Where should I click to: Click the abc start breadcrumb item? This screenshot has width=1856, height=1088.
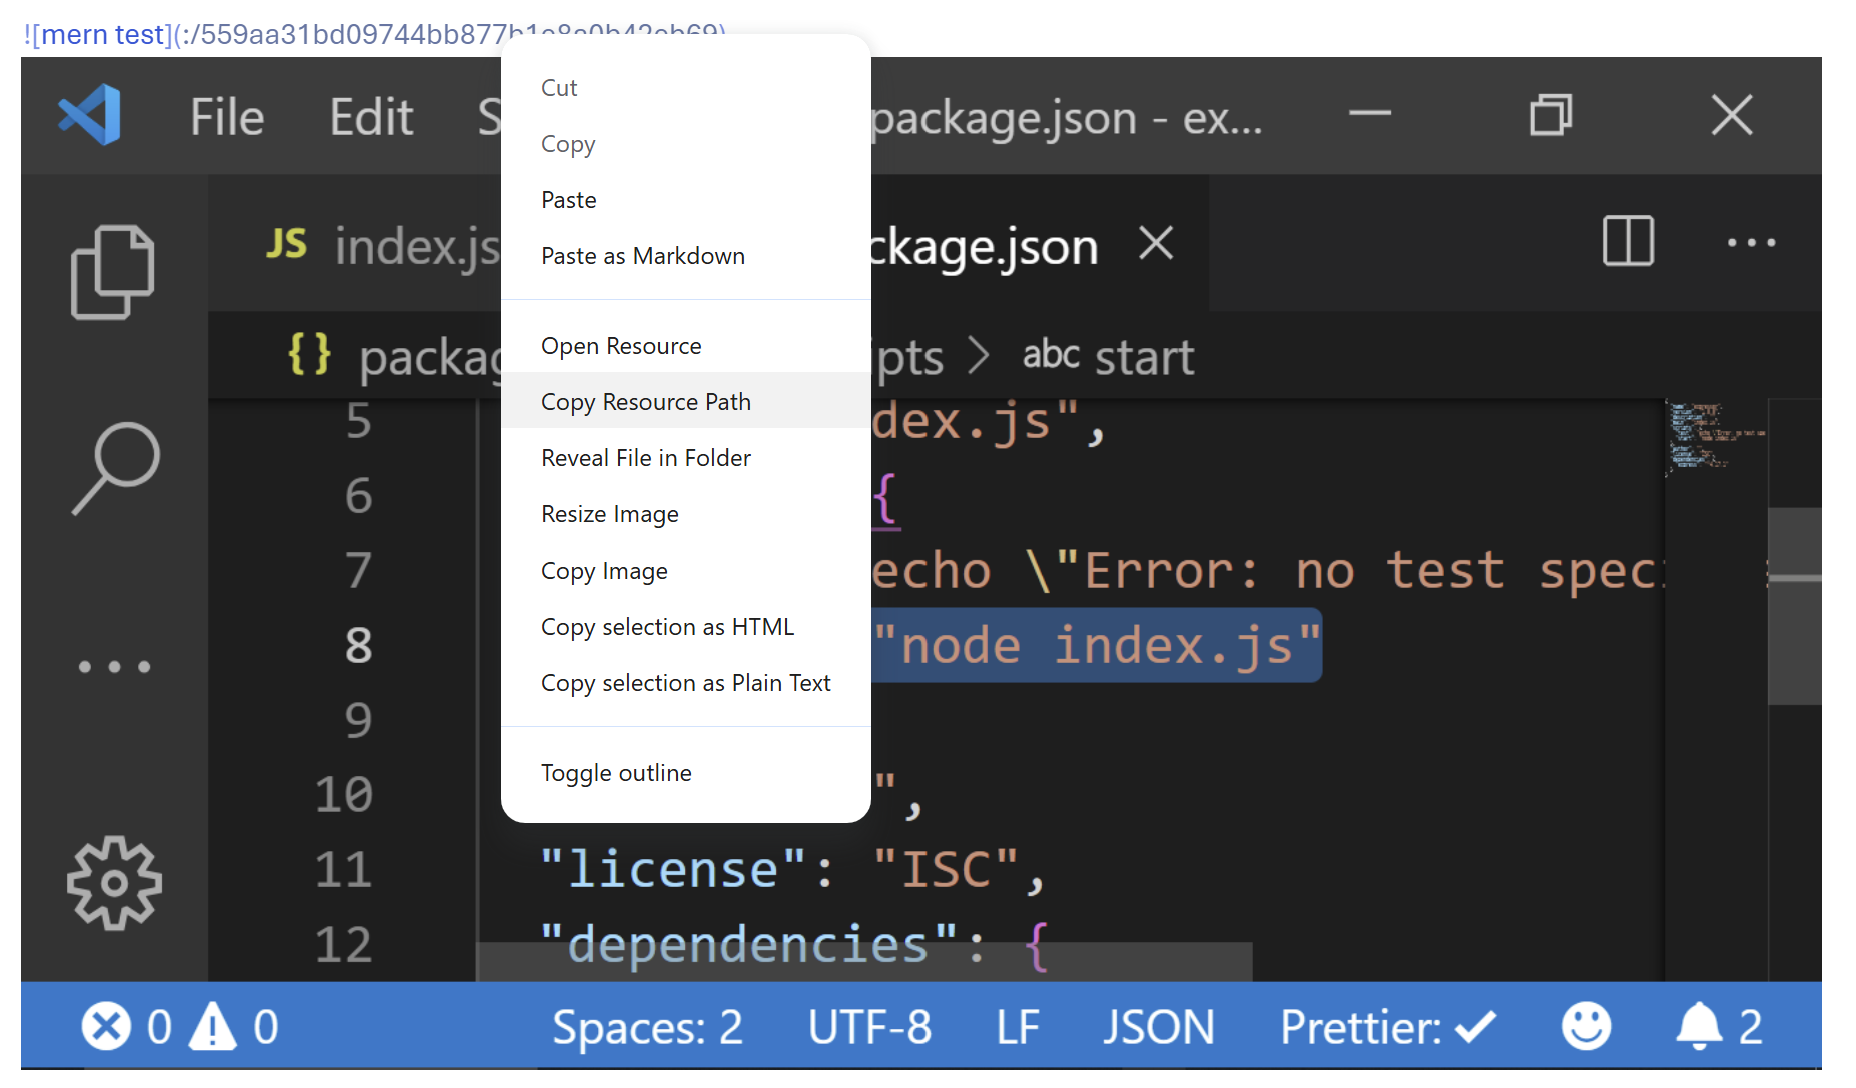1108,357
